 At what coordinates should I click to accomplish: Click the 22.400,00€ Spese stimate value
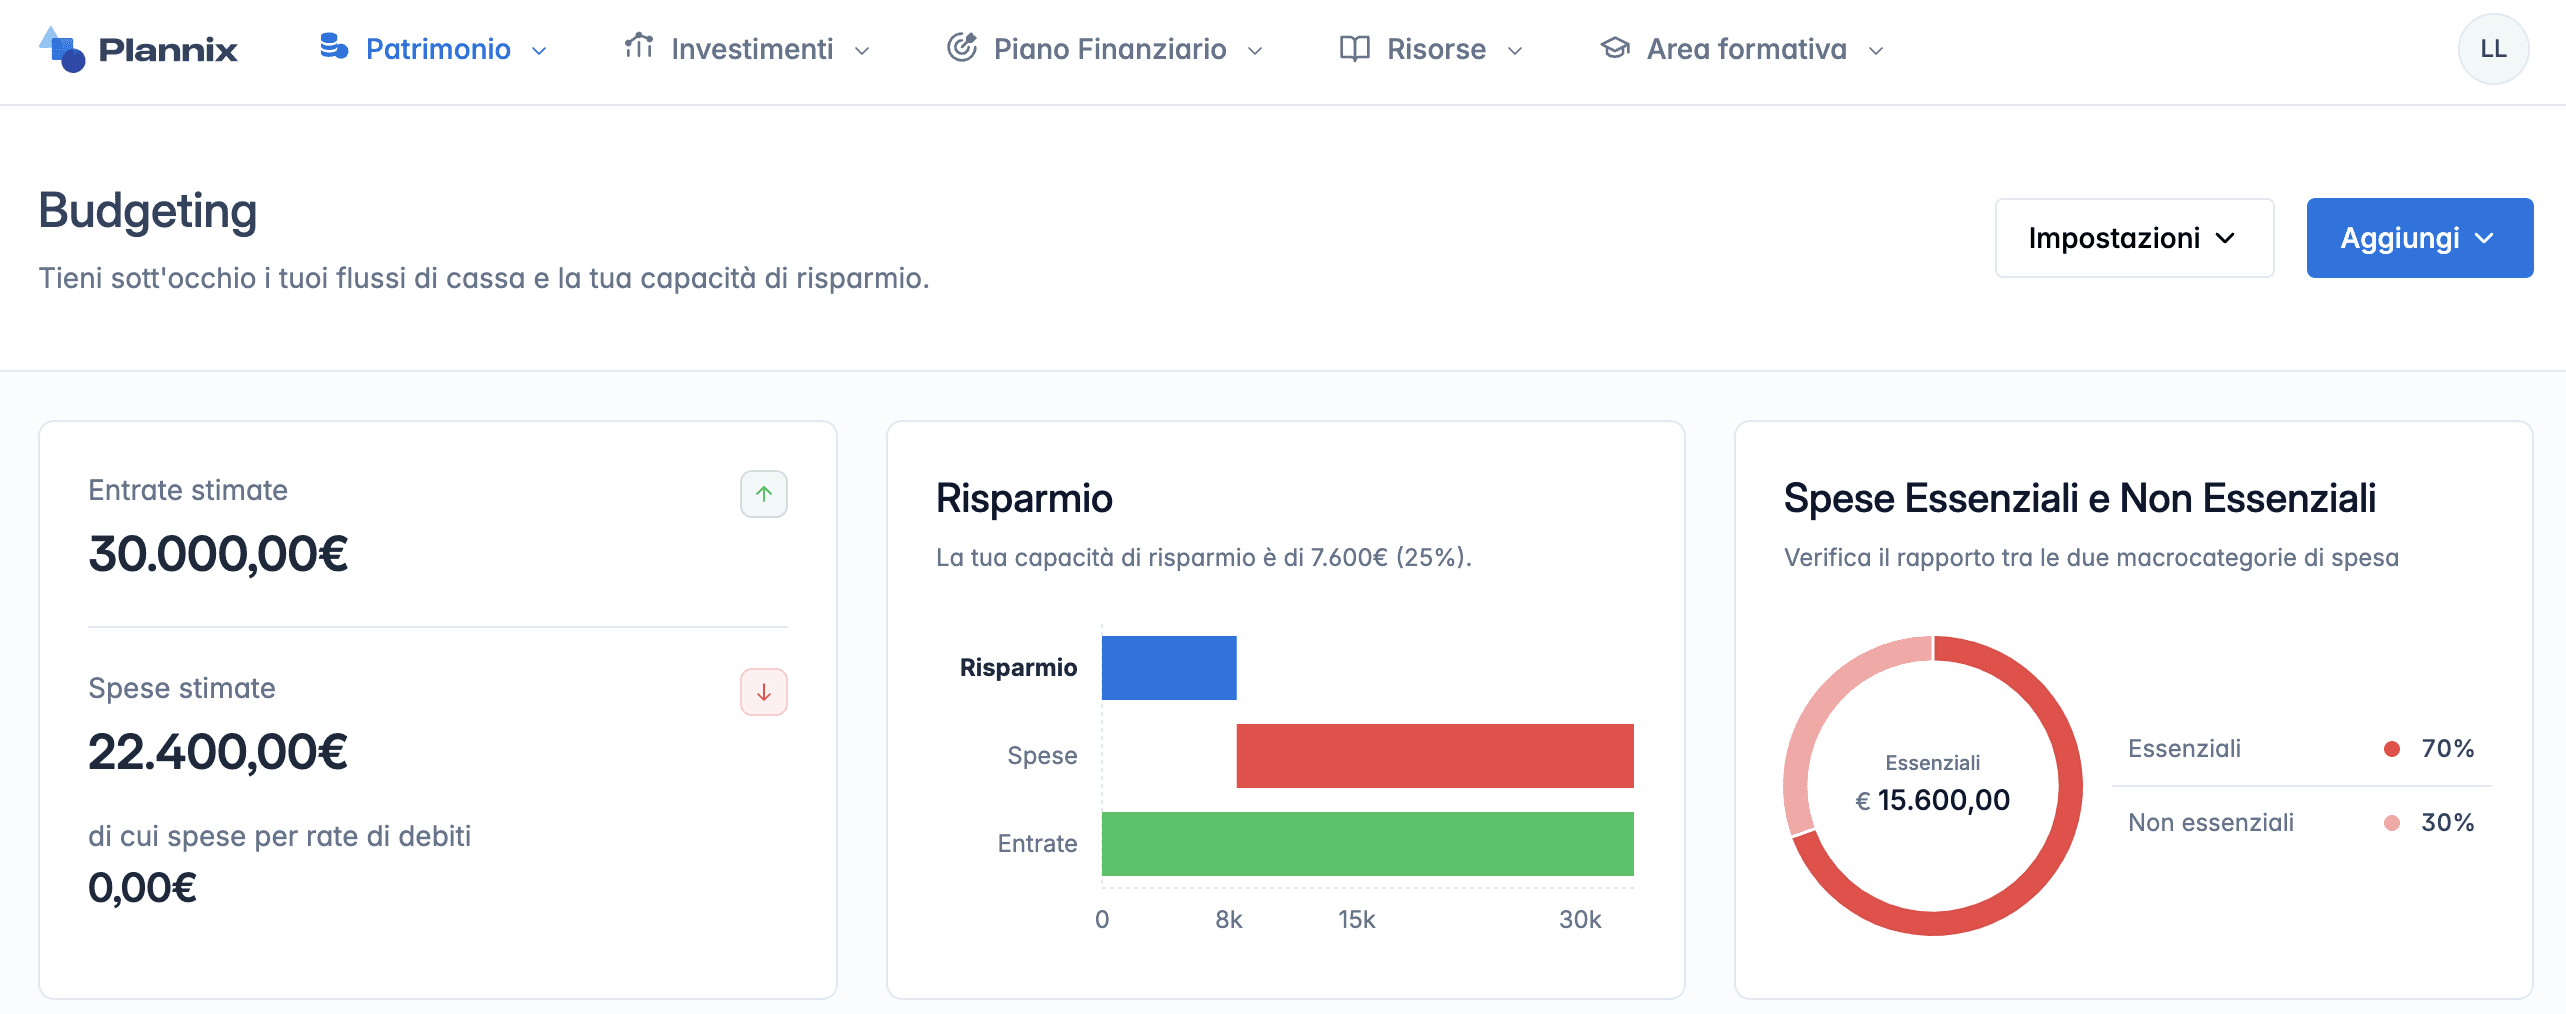coord(218,752)
